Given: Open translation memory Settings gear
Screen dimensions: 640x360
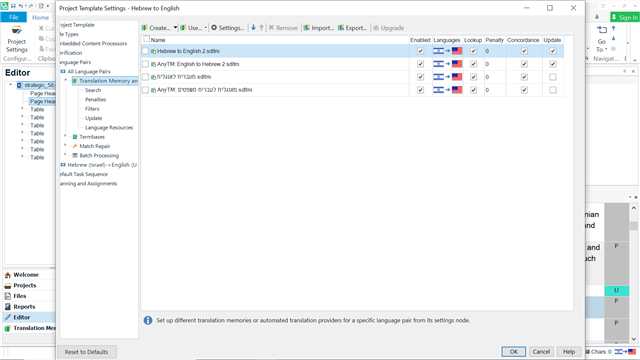Looking at the screenshot, I should [x=227, y=28].
